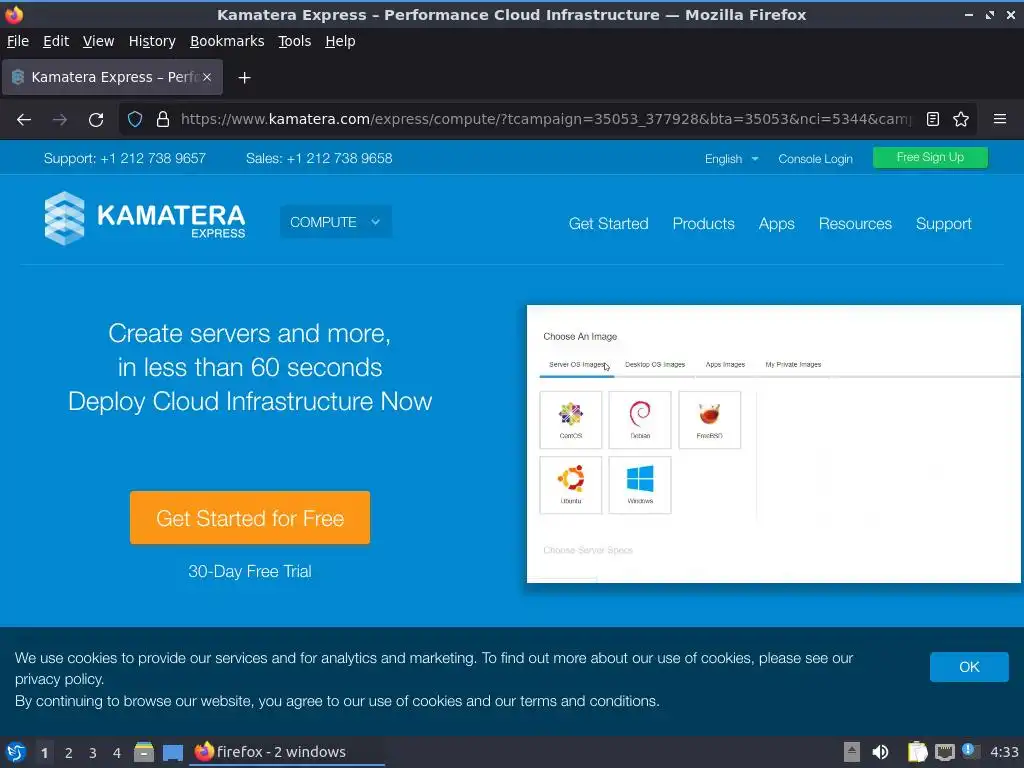
Task: Click the padlock site security icon
Action: coord(163,120)
